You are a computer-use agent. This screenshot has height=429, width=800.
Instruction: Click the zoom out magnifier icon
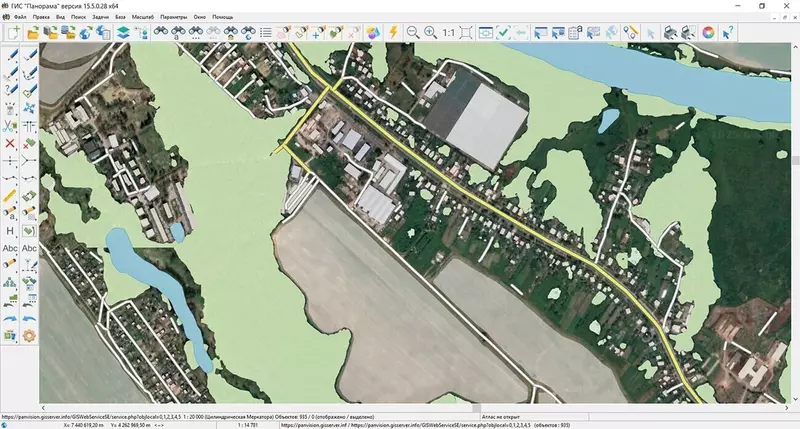[412, 33]
